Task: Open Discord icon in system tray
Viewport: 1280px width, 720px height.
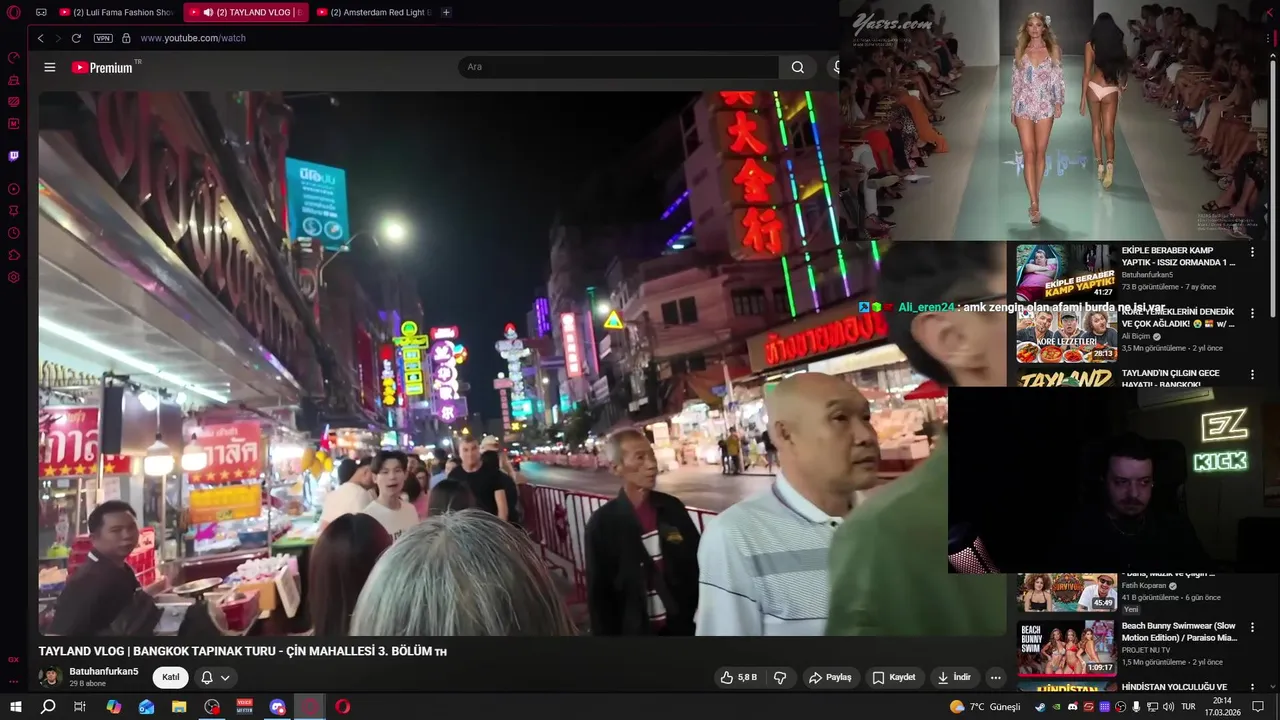Action: pos(1072,707)
